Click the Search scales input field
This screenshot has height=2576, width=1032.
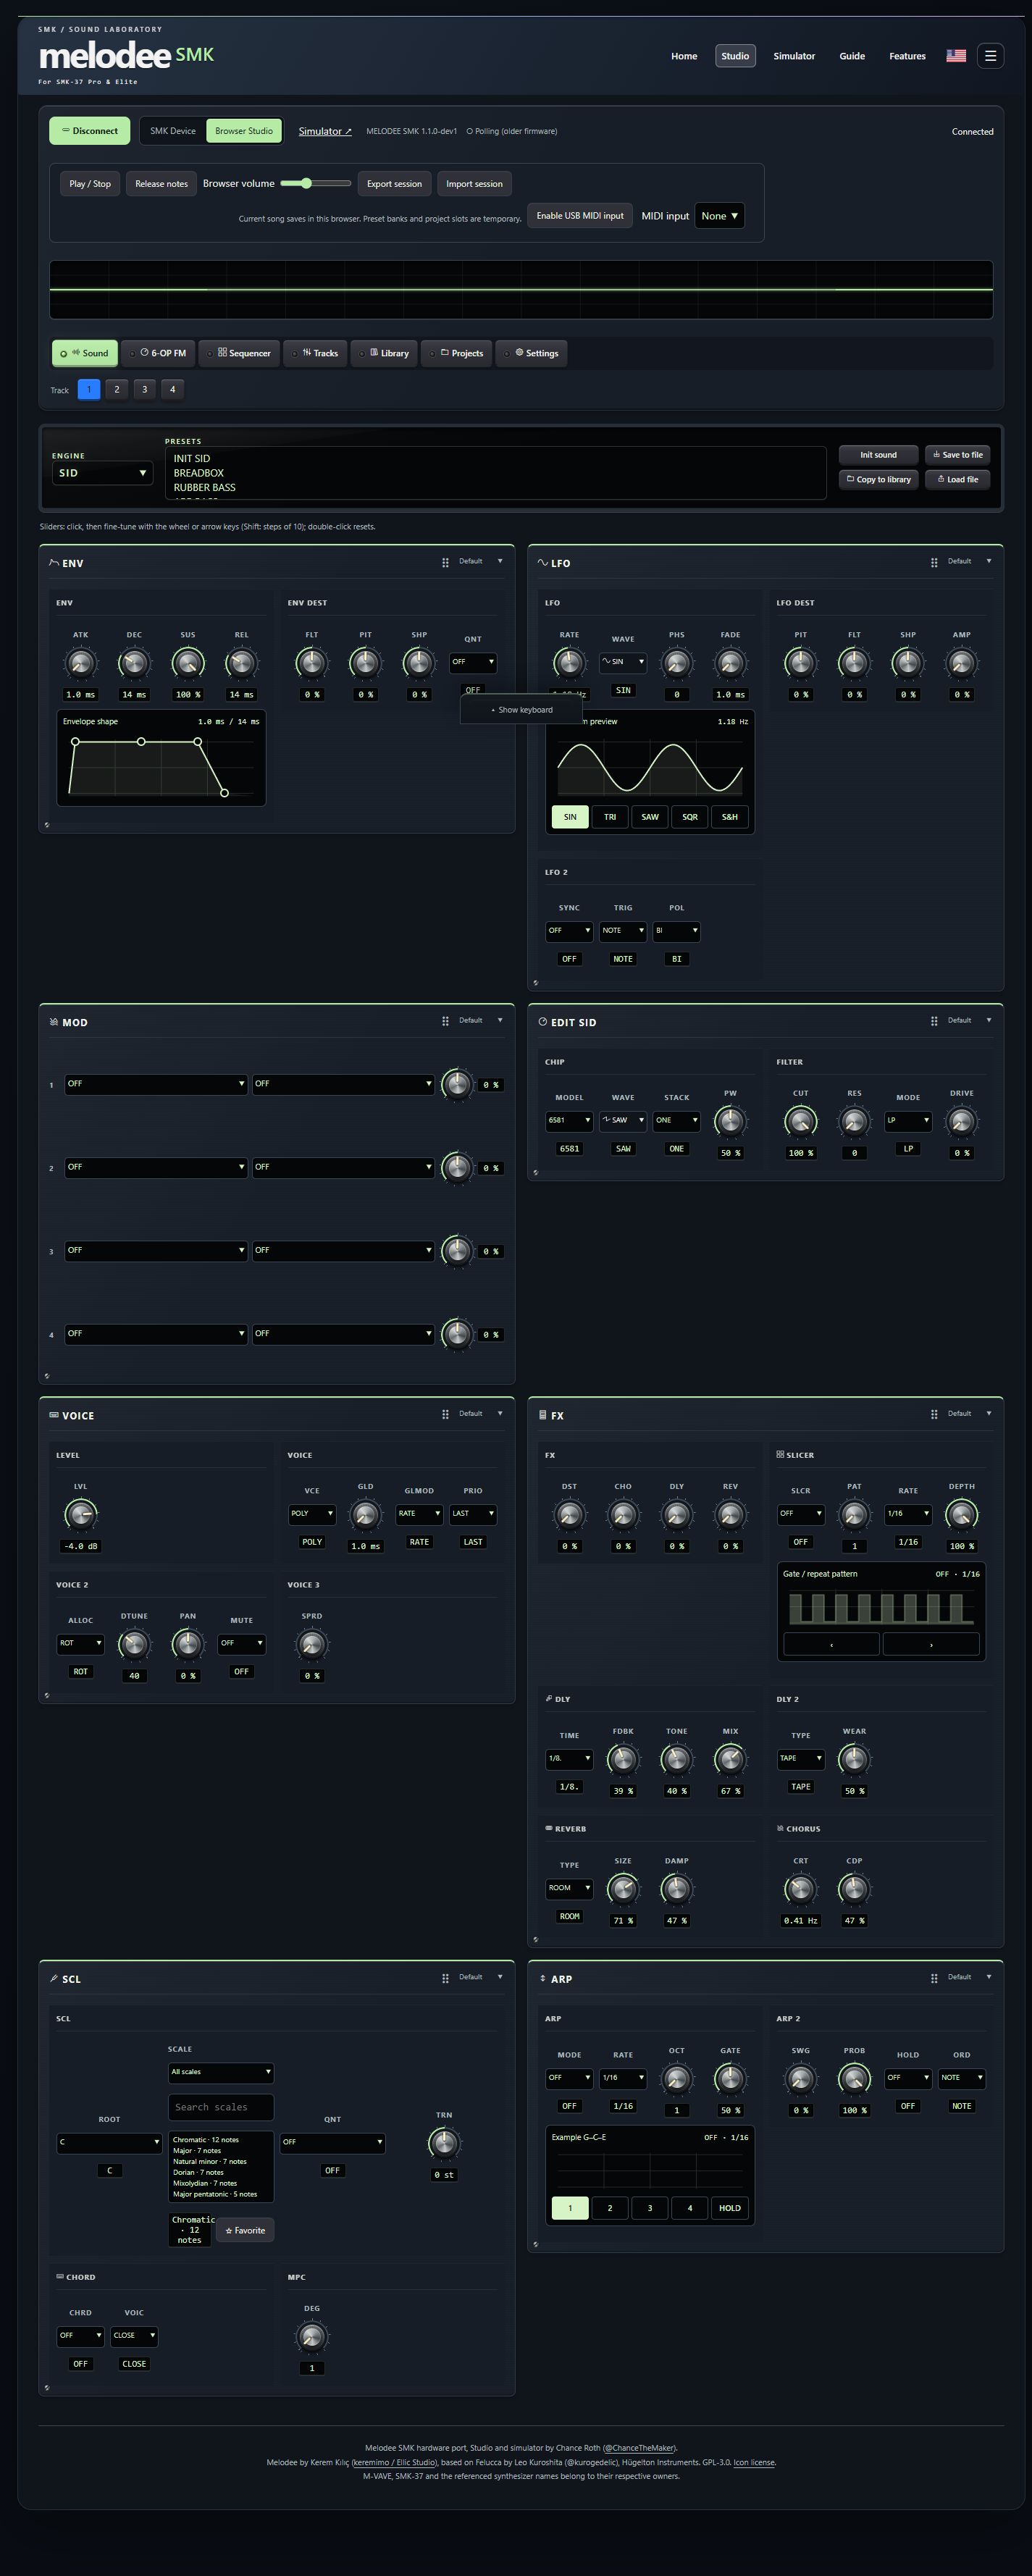[221, 2107]
